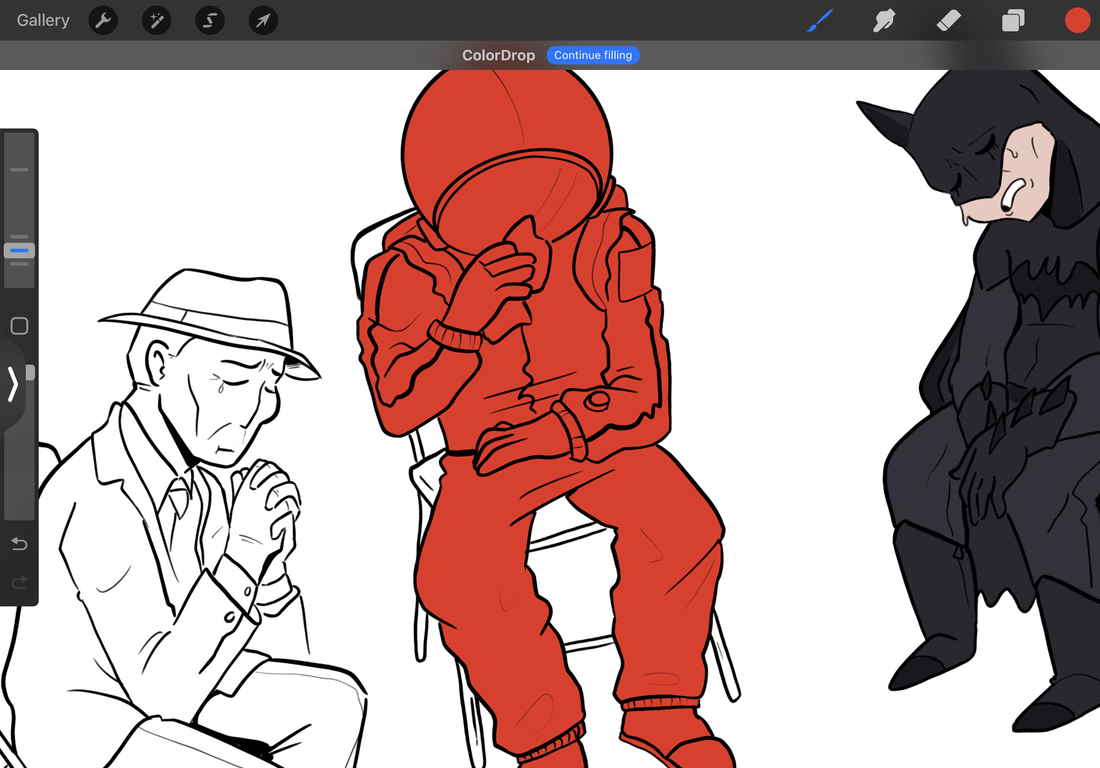Adjust the brush opacity slider
1100x768 pixels.
tap(20, 442)
